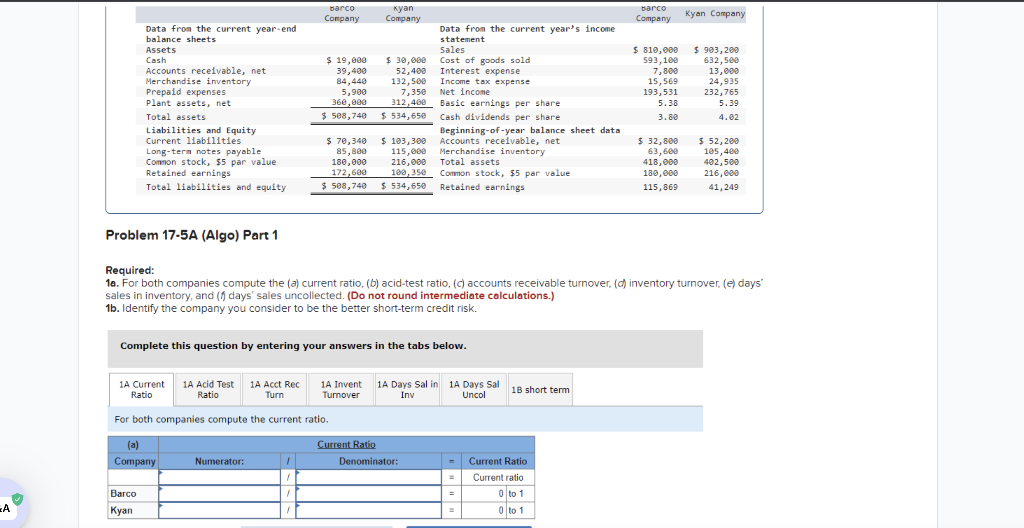Click Barco's year-end retained earnings 172,600

(349, 173)
